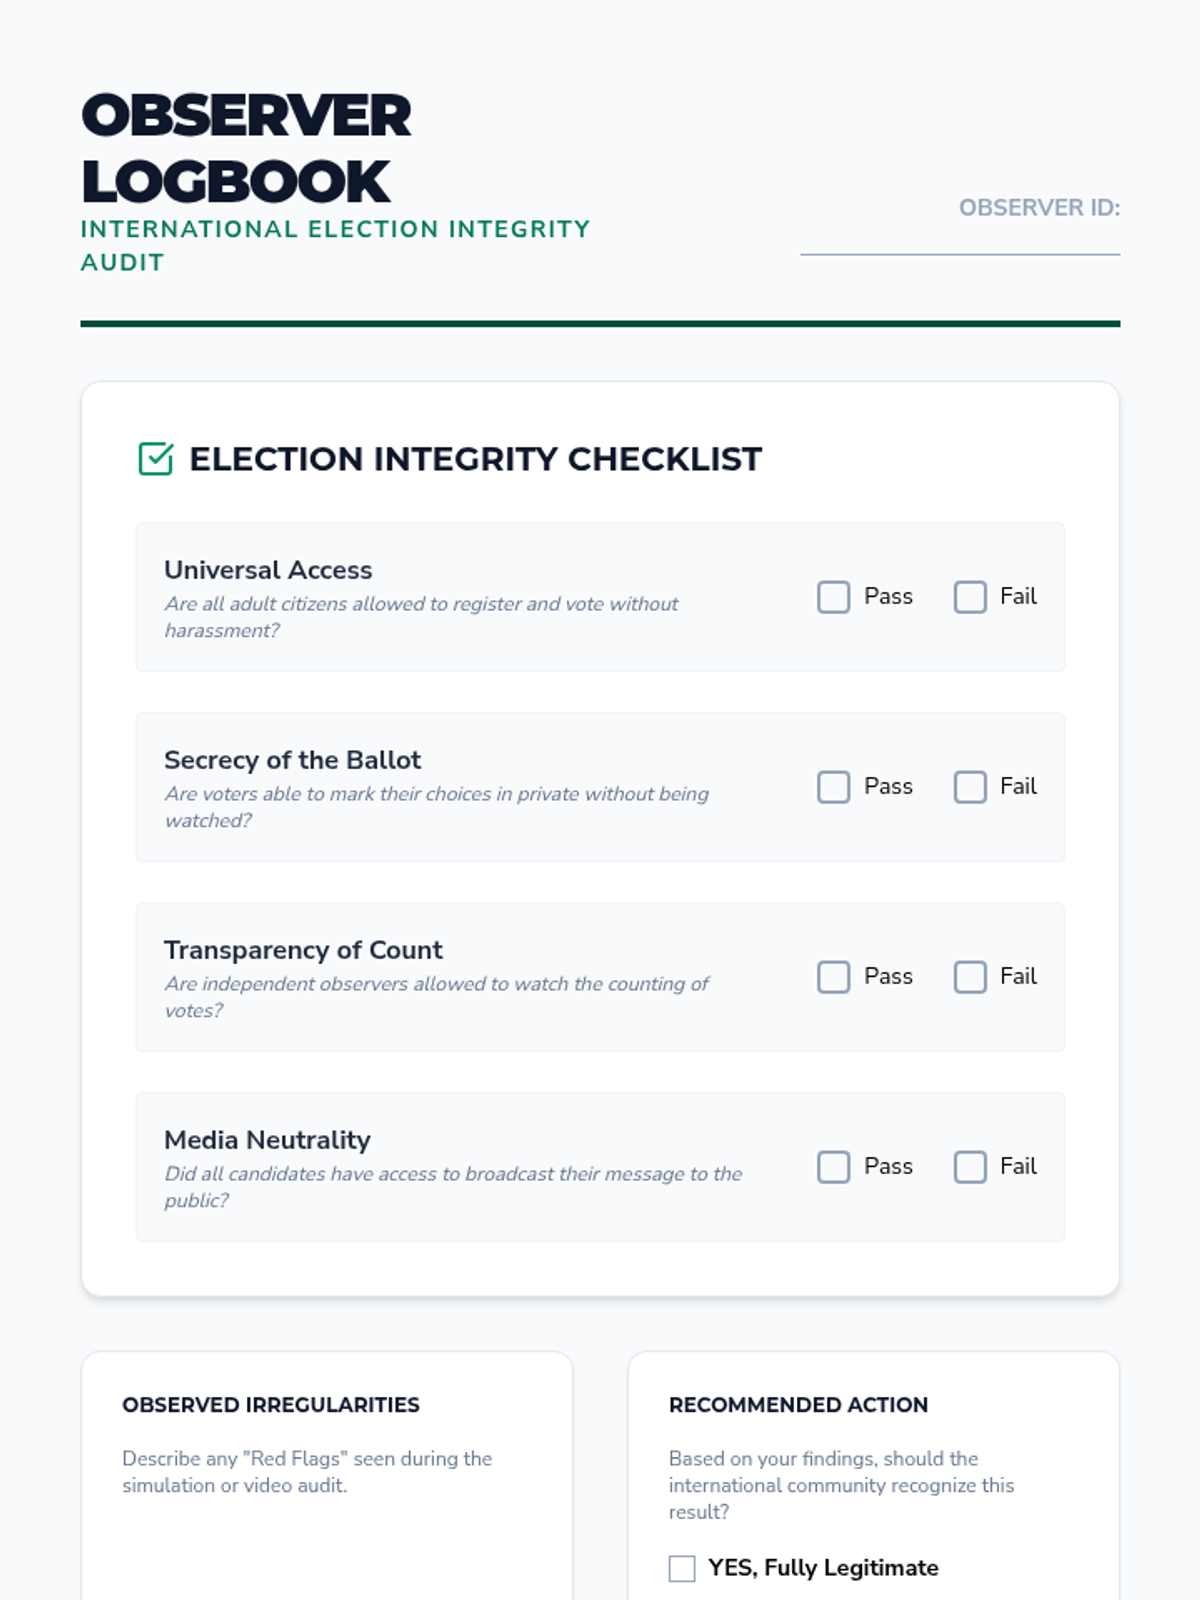This screenshot has width=1200, height=1600.
Task: Mark Secrecy of the Ballot as Pass
Action: (x=833, y=787)
